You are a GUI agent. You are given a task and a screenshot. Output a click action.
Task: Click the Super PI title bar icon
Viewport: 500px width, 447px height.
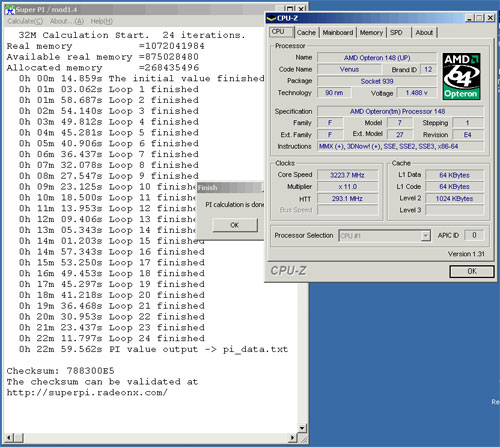click(9, 9)
